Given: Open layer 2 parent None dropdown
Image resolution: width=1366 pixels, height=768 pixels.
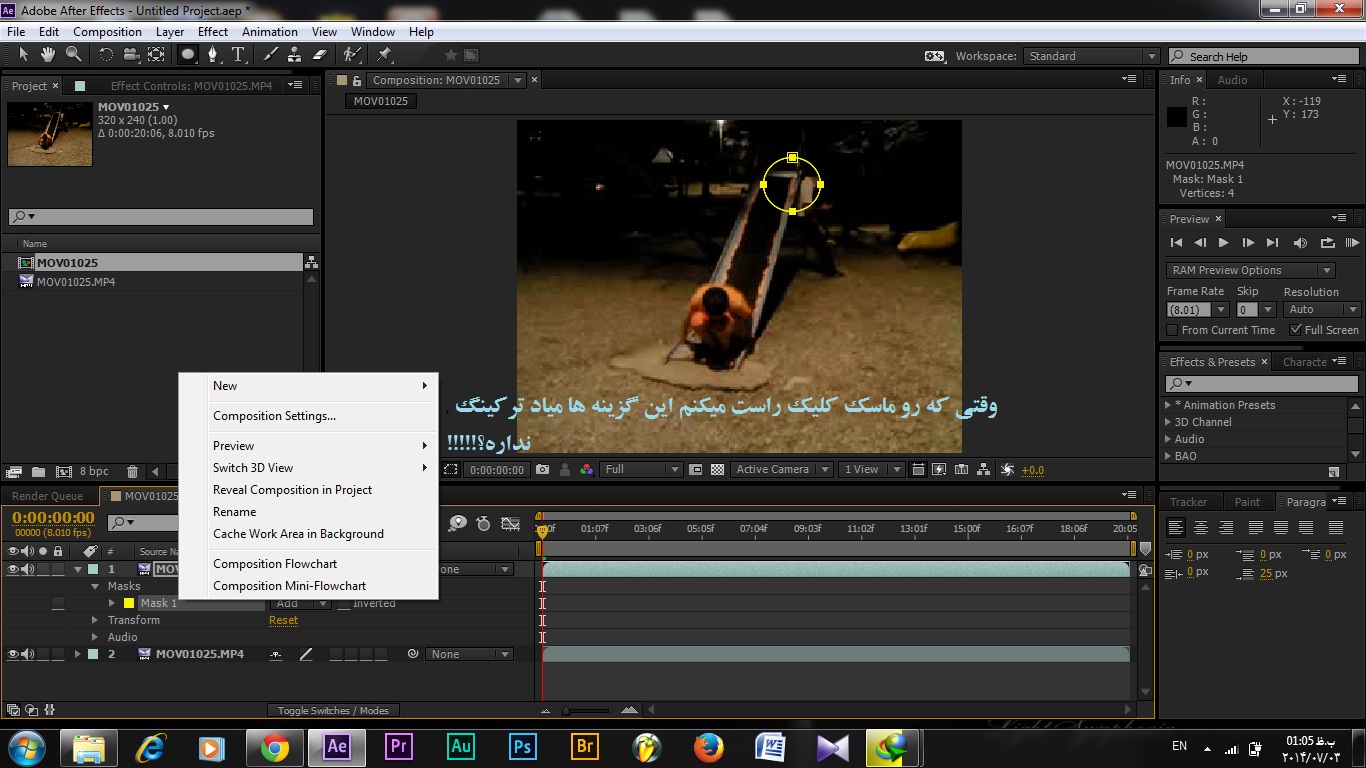Looking at the screenshot, I should pyautogui.click(x=469, y=654).
